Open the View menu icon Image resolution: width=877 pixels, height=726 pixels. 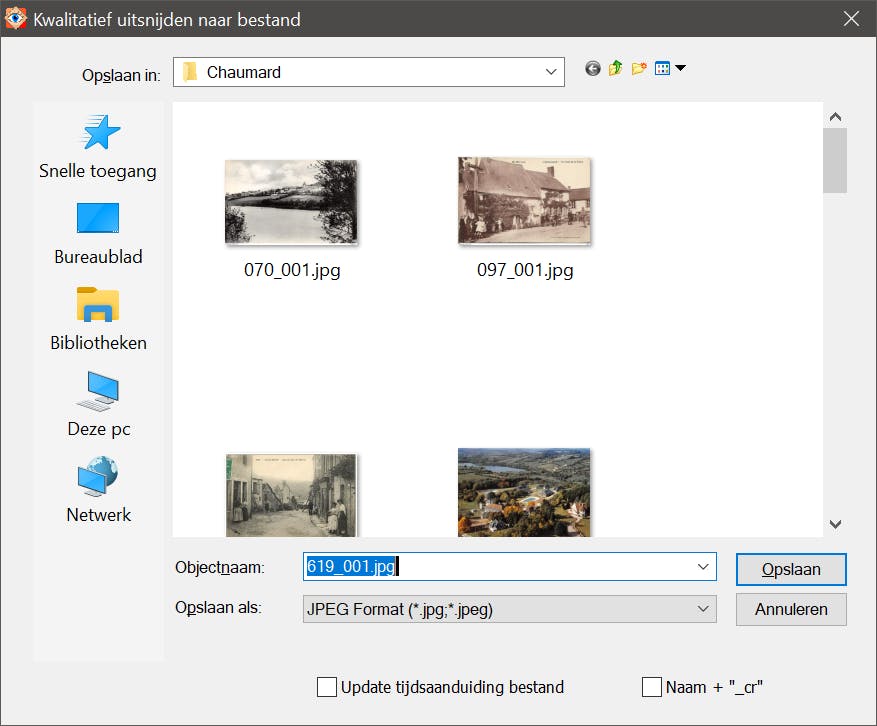(x=662, y=69)
